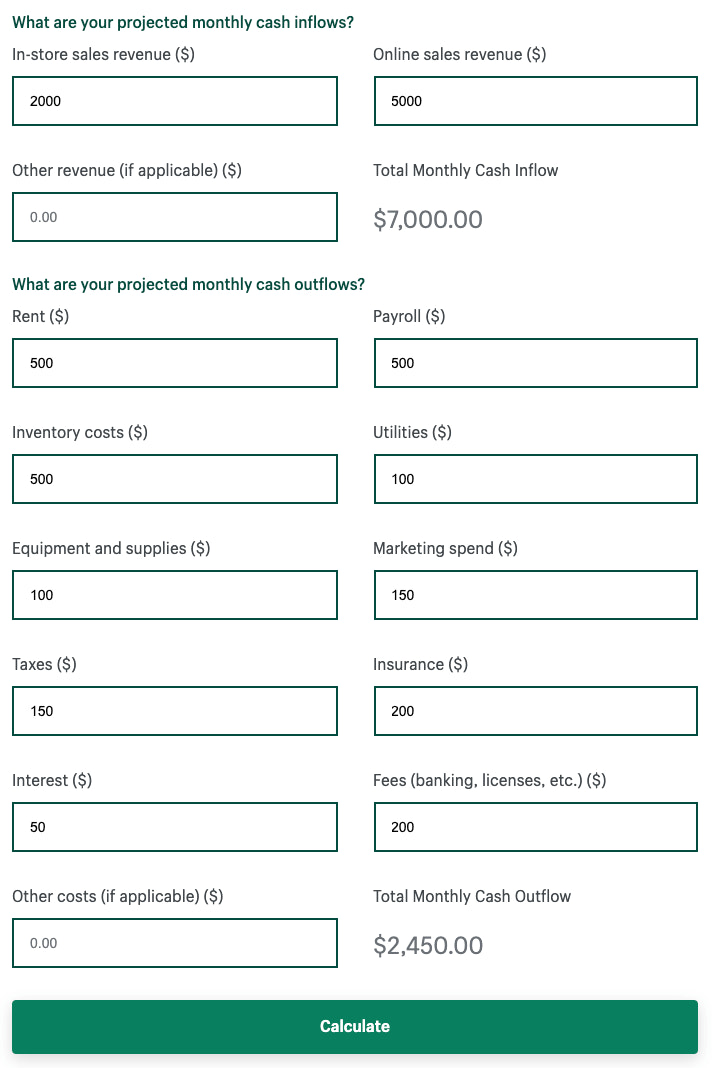Click the Total Monthly Cash Outflow amount
This screenshot has height=1068, width=712.
coord(428,945)
